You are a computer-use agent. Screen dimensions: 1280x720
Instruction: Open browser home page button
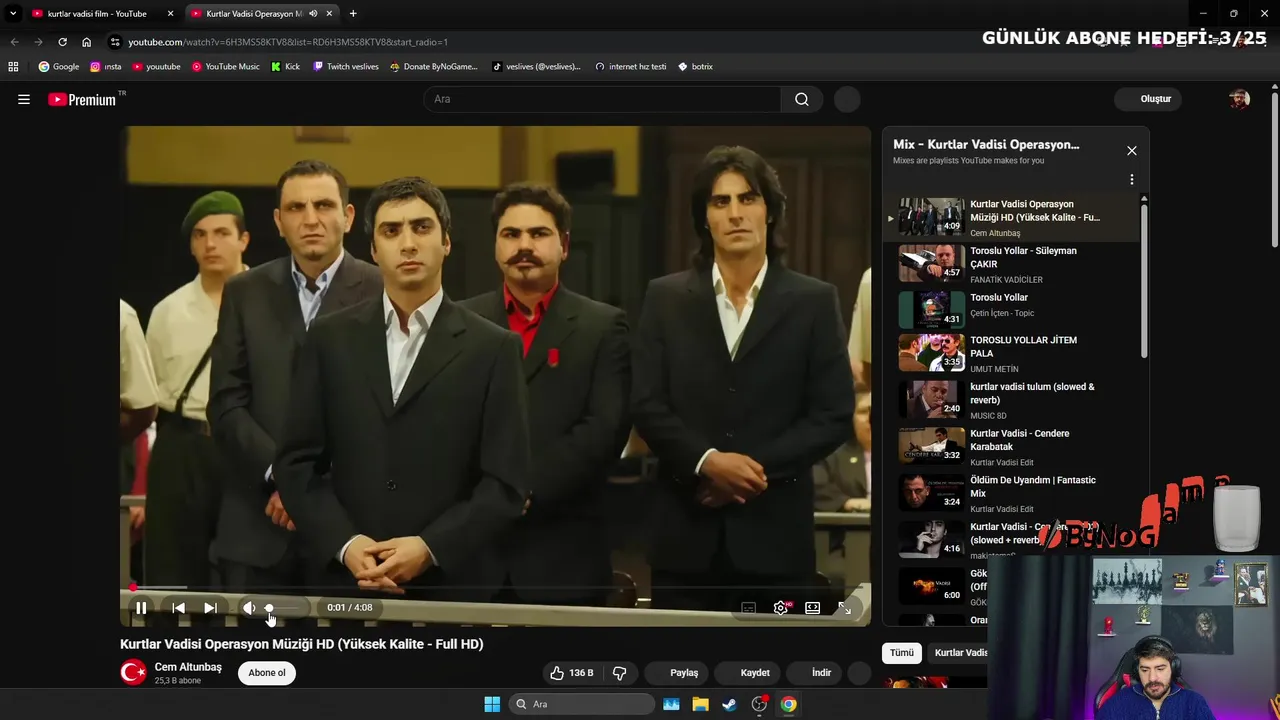click(x=86, y=42)
